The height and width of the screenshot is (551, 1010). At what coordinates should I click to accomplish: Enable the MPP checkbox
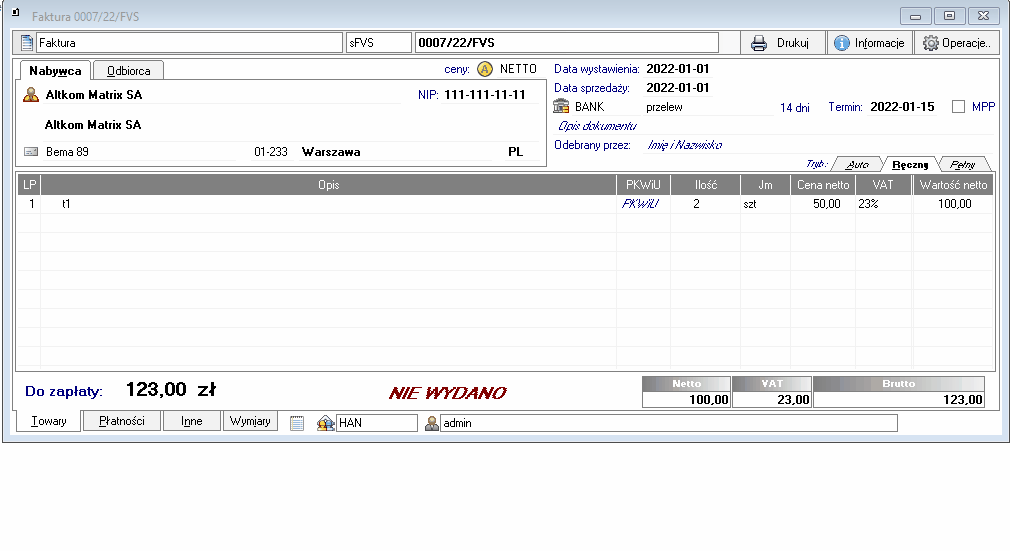(x=959, y=107)
